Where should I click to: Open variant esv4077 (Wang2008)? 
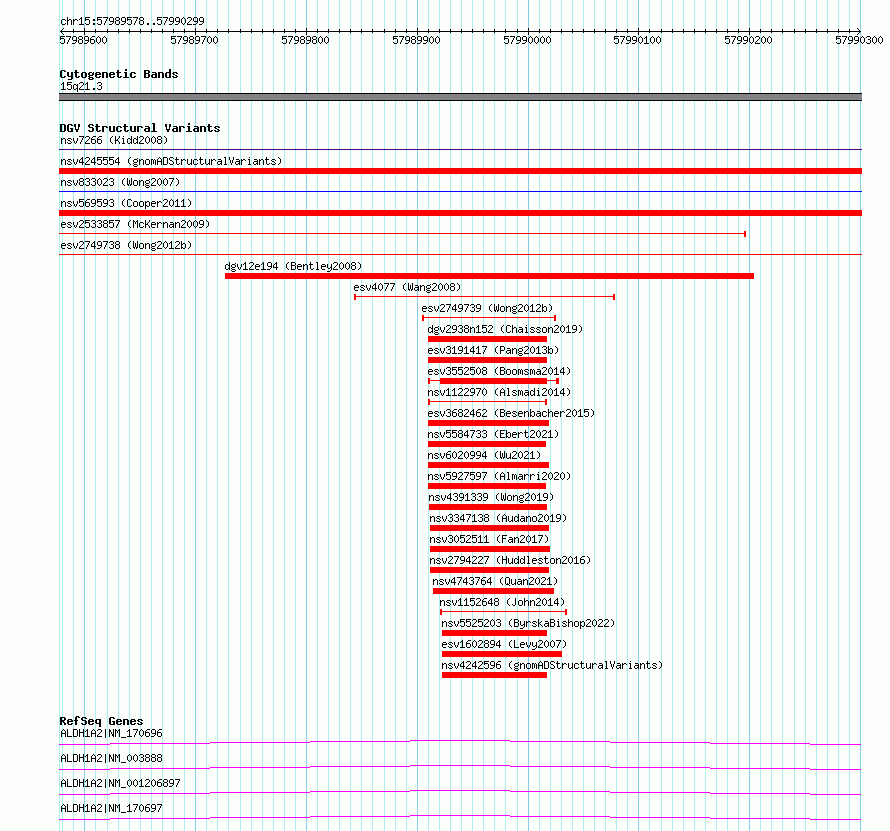(407, 287)
